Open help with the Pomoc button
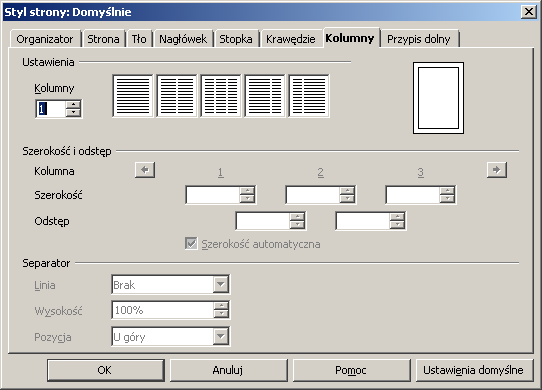 tap(351, 370)
